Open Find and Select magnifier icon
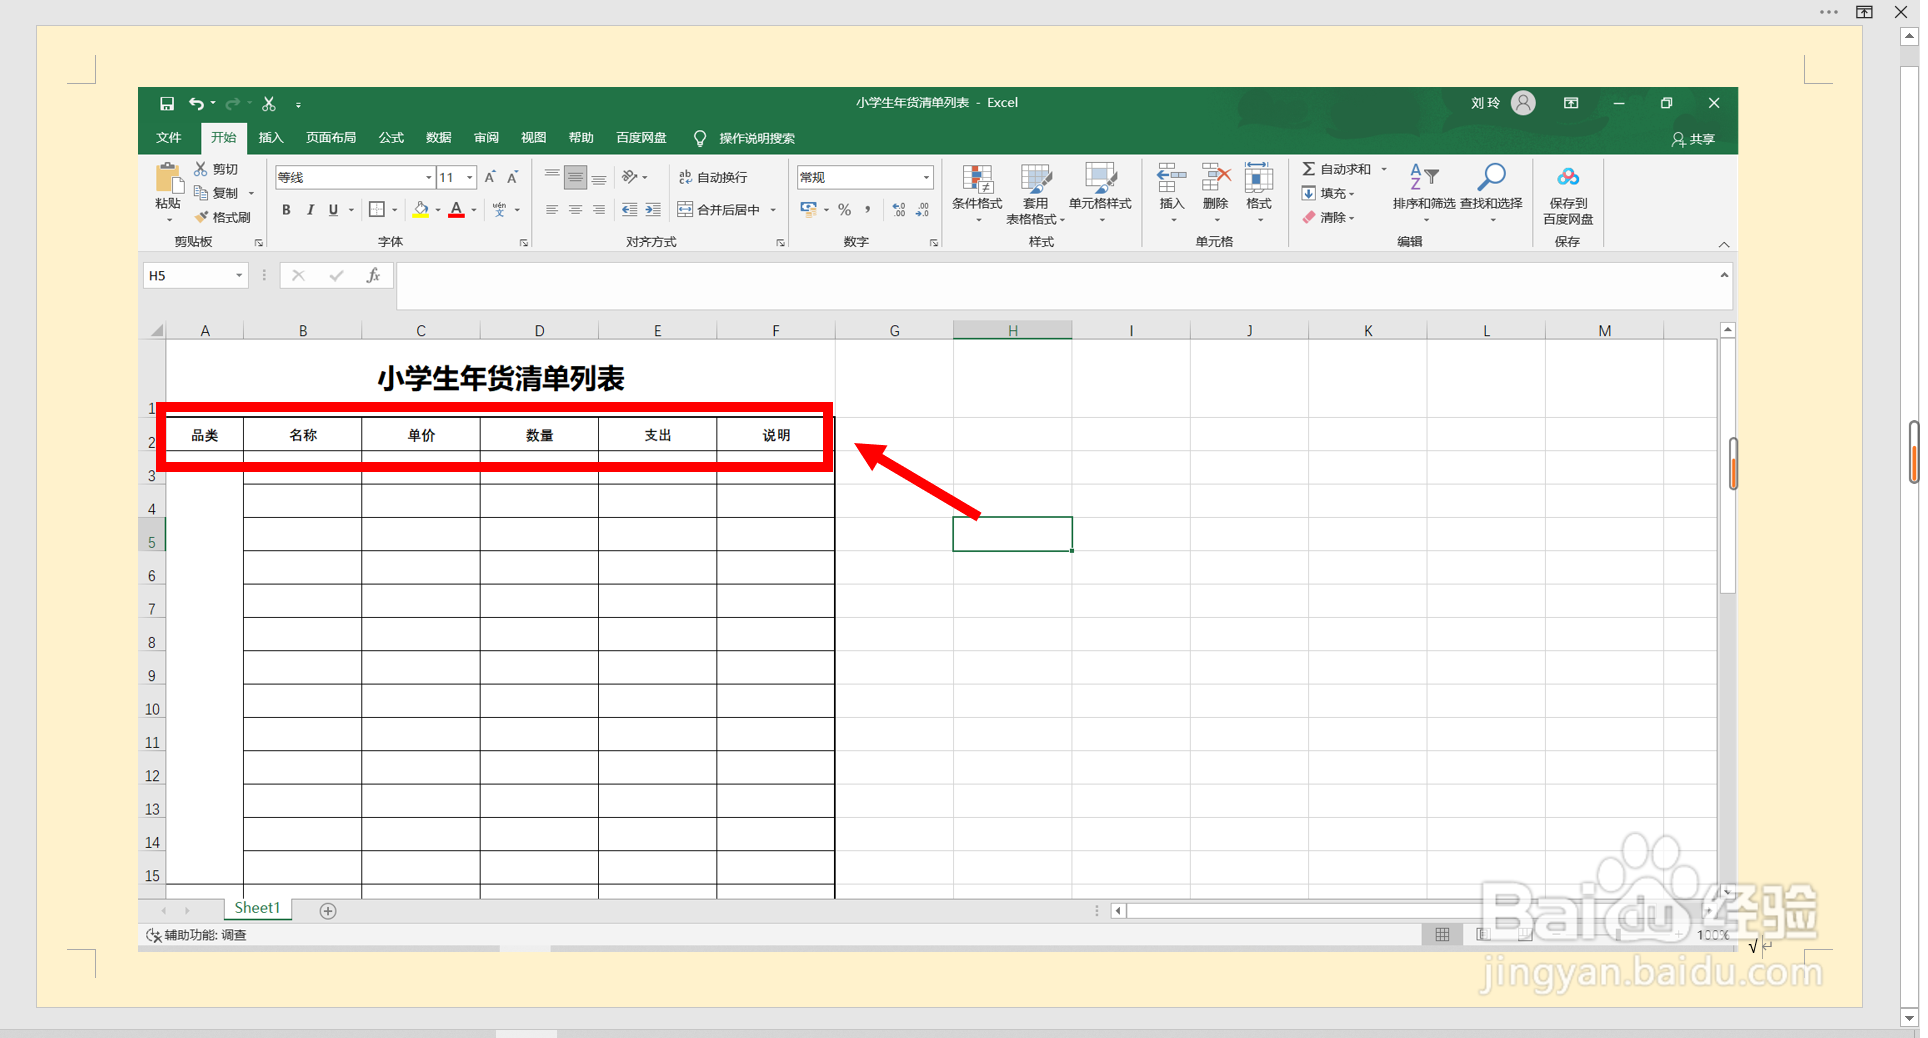 (1491, 177)
